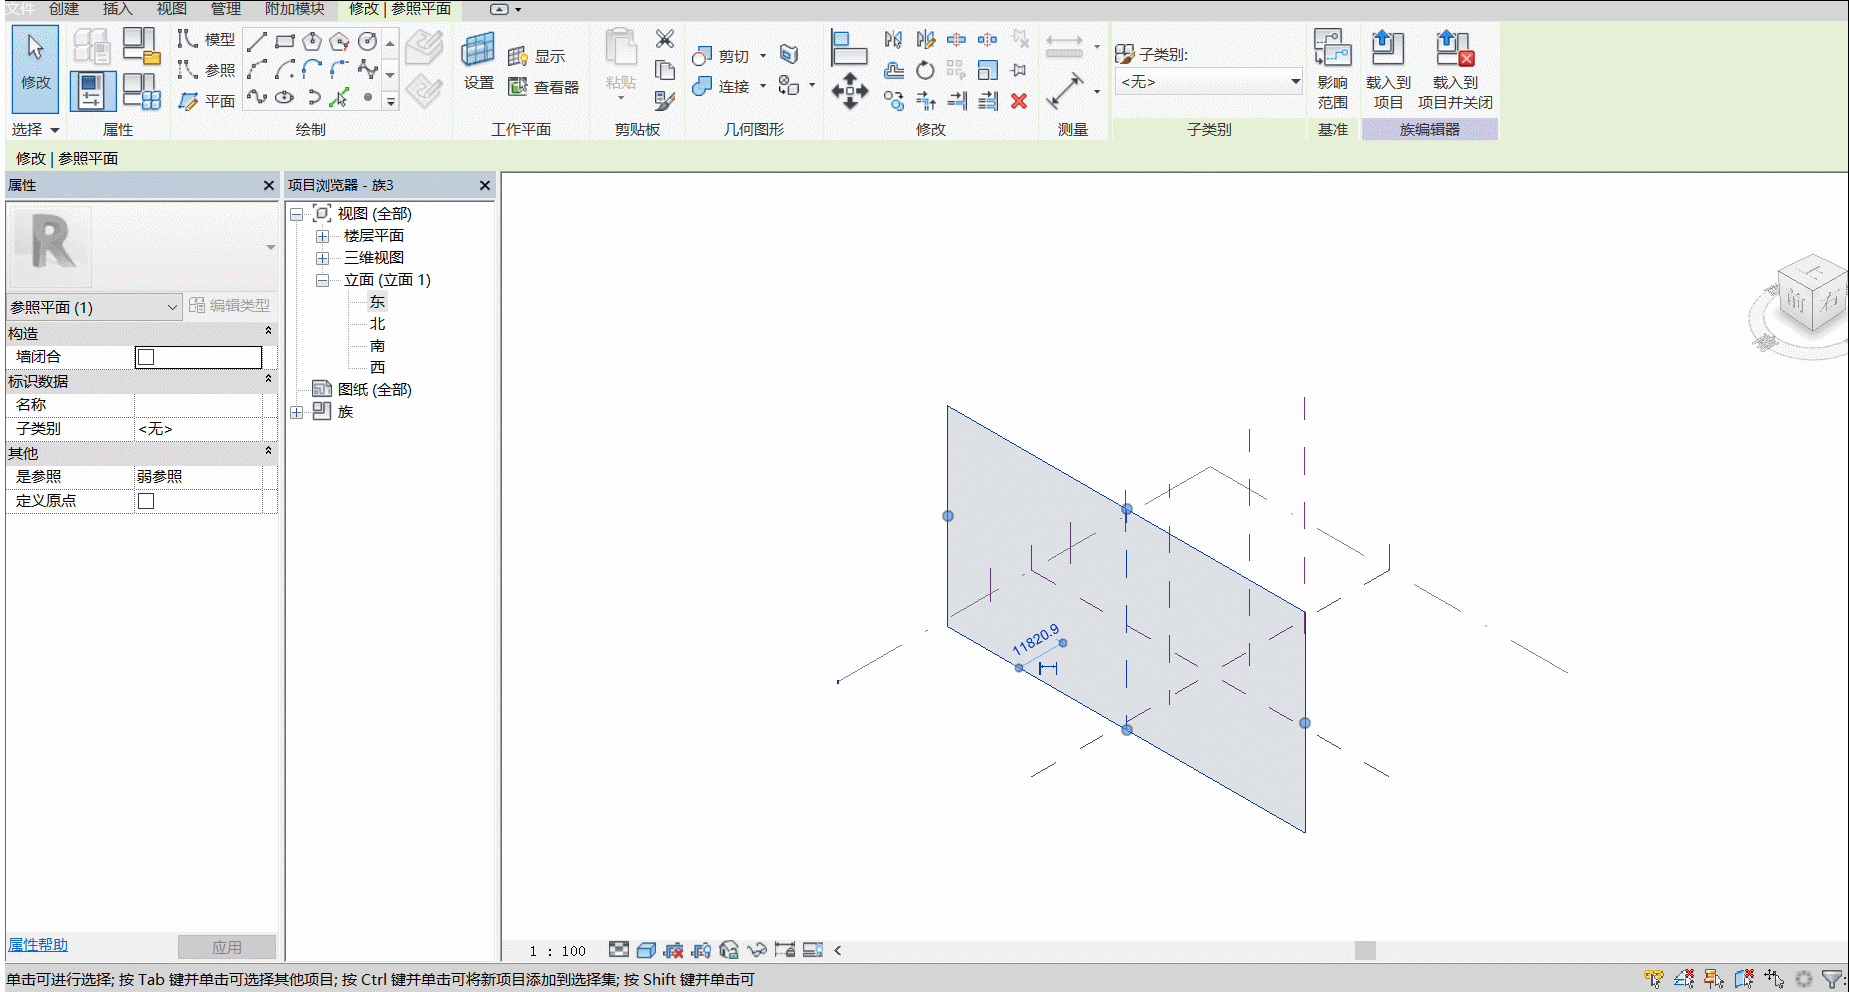Collapse the 立面 (立面 1) node

tap(323, 280)
